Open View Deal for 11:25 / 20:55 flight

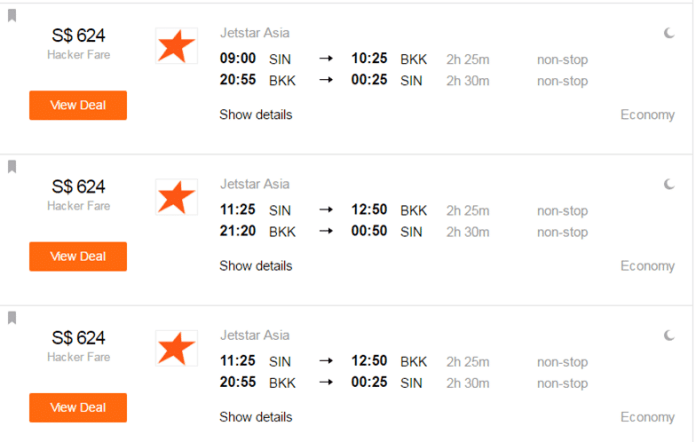click(78, 408)
